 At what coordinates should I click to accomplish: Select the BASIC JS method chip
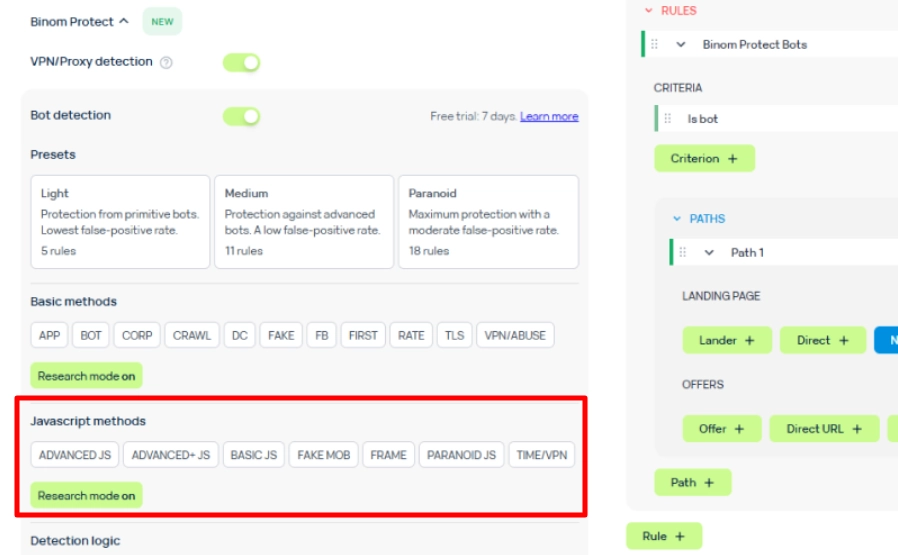click(x=254, y=455)
